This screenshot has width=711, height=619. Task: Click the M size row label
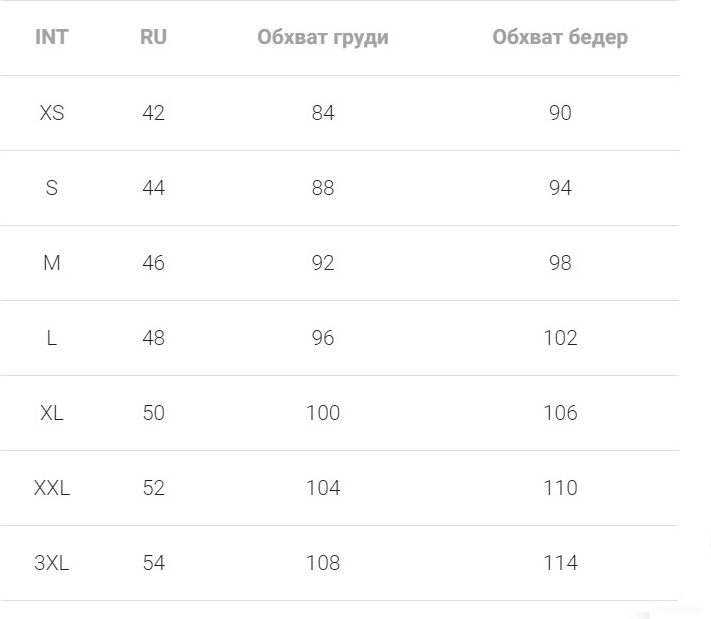[x=52, y=263]
